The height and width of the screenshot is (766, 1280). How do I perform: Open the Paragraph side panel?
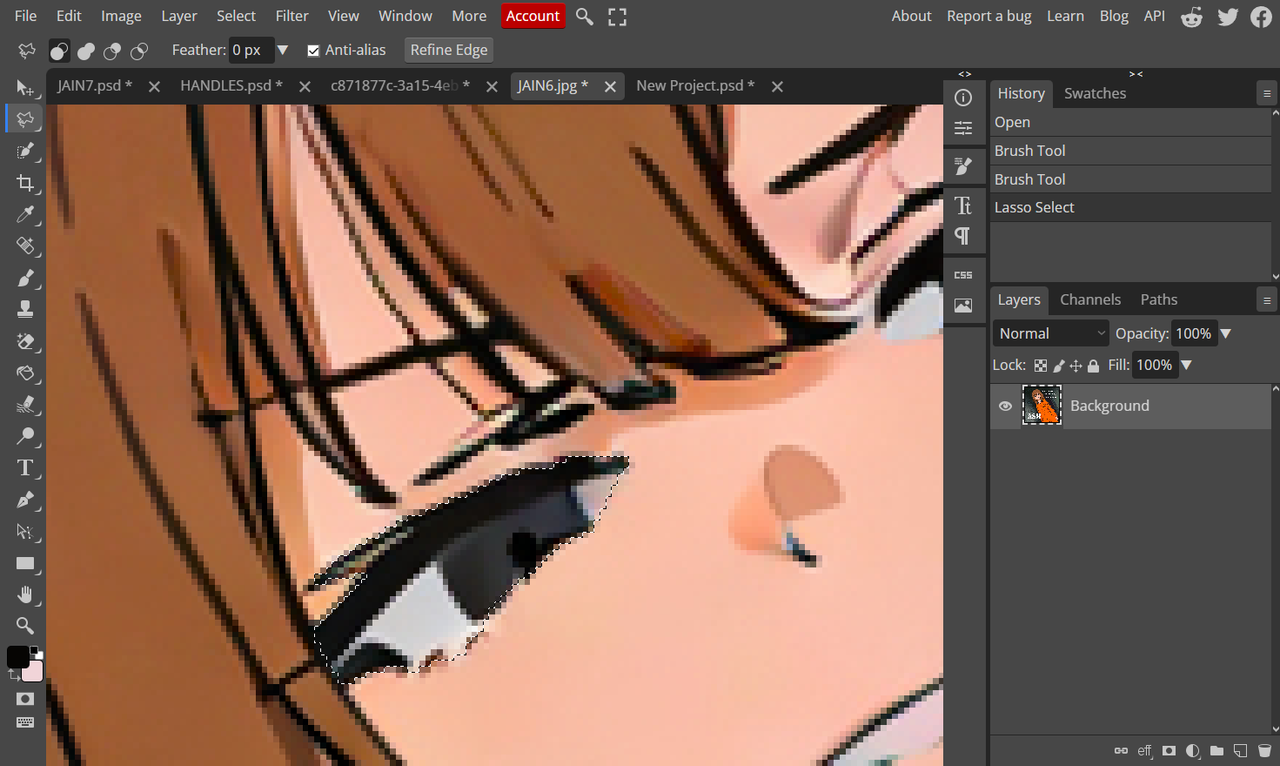(963, 236)
